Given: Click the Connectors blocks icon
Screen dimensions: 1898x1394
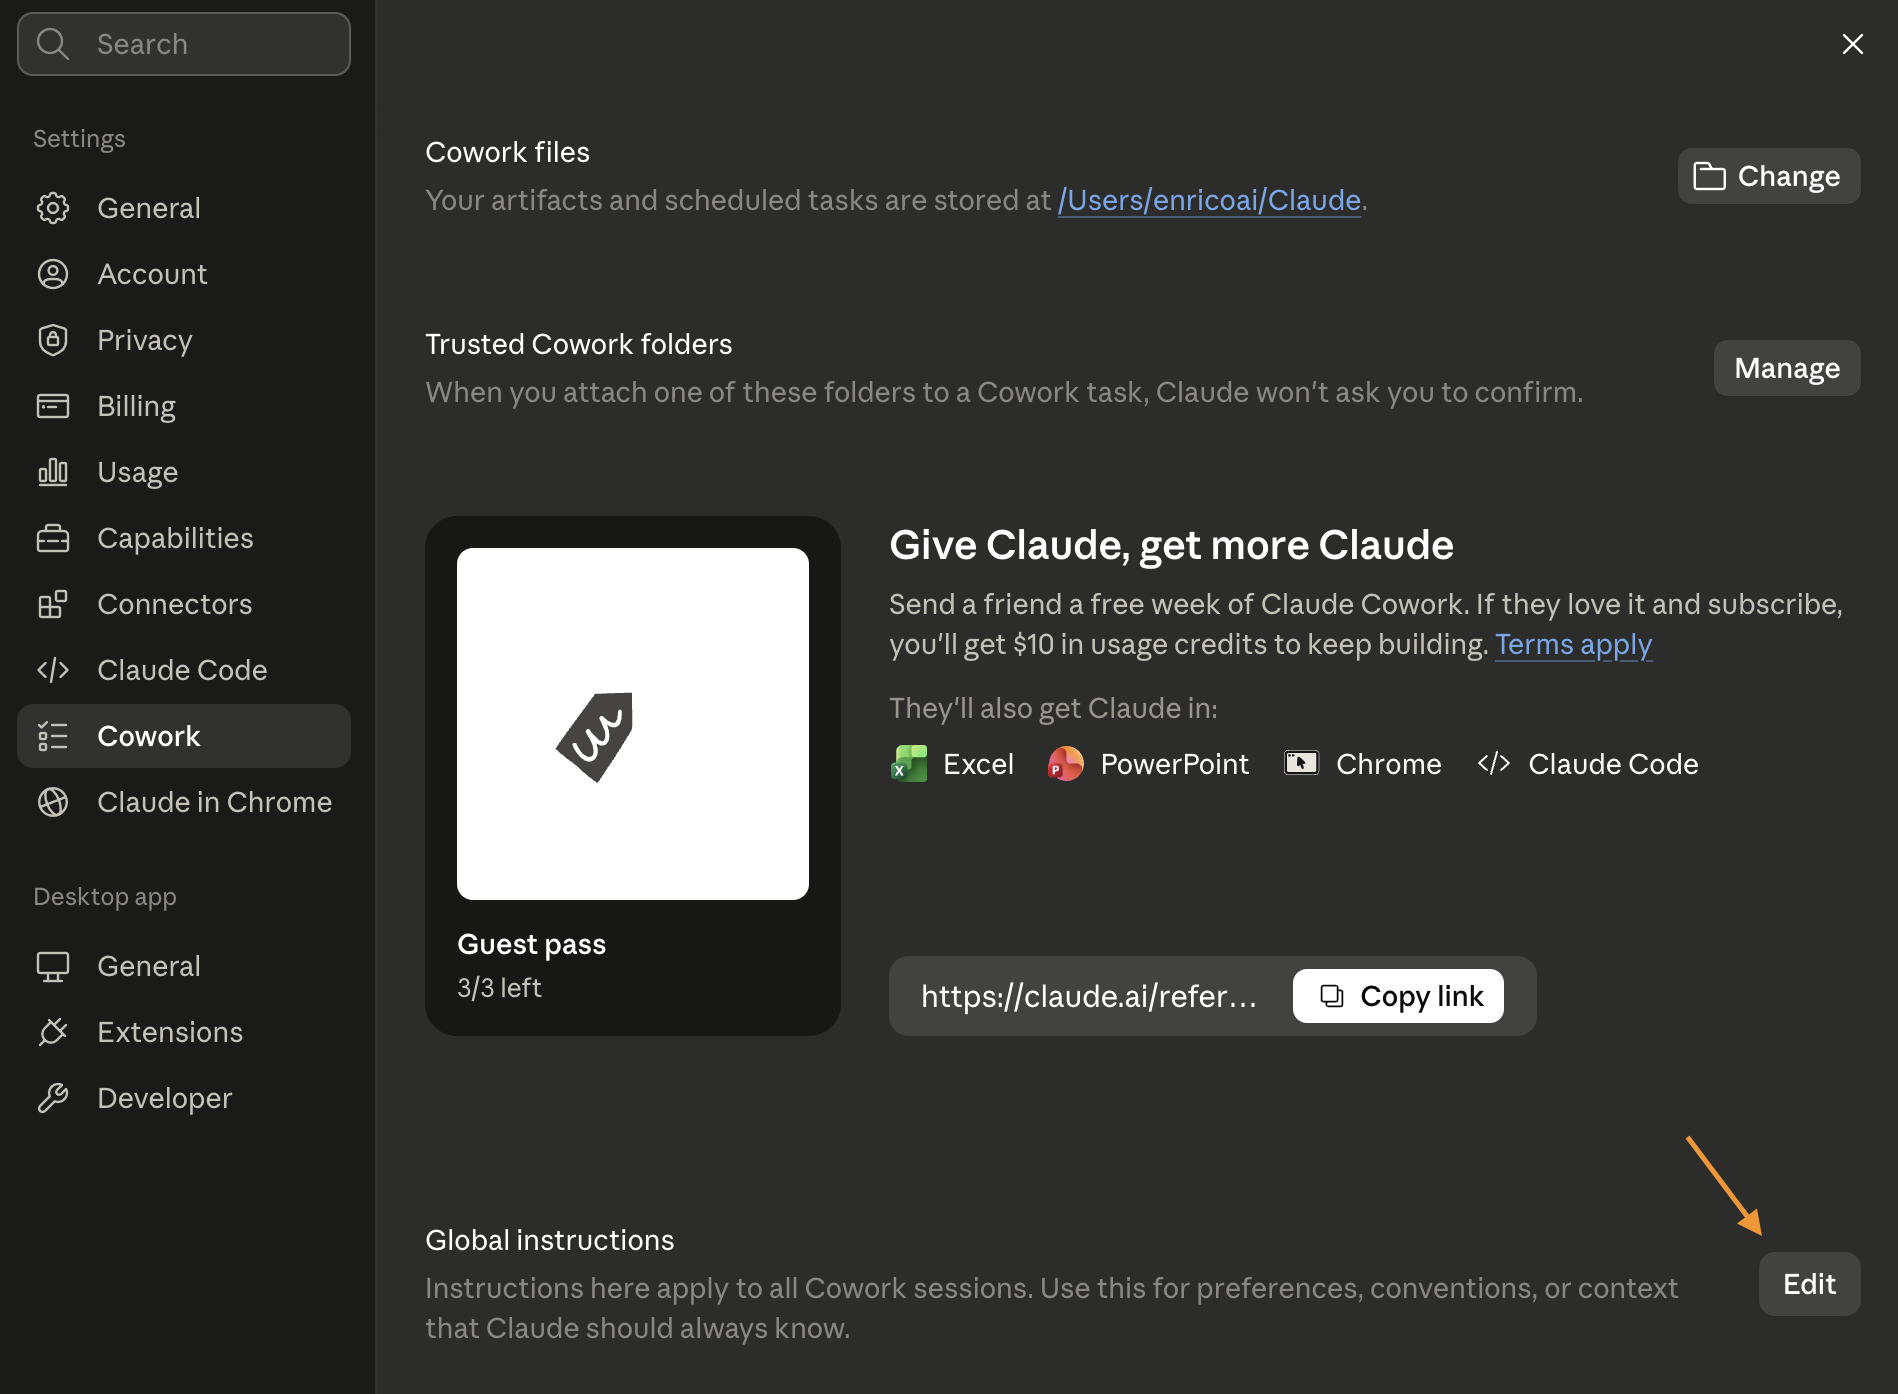Looking at the screenshot, I should click(53, 604).
